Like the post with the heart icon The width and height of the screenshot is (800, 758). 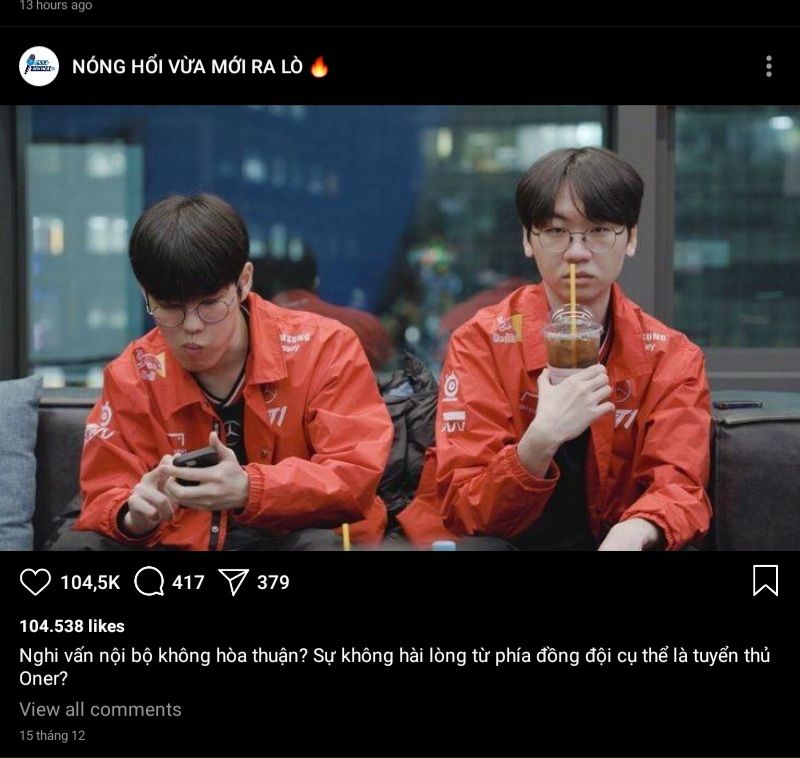tap(35, 582)
